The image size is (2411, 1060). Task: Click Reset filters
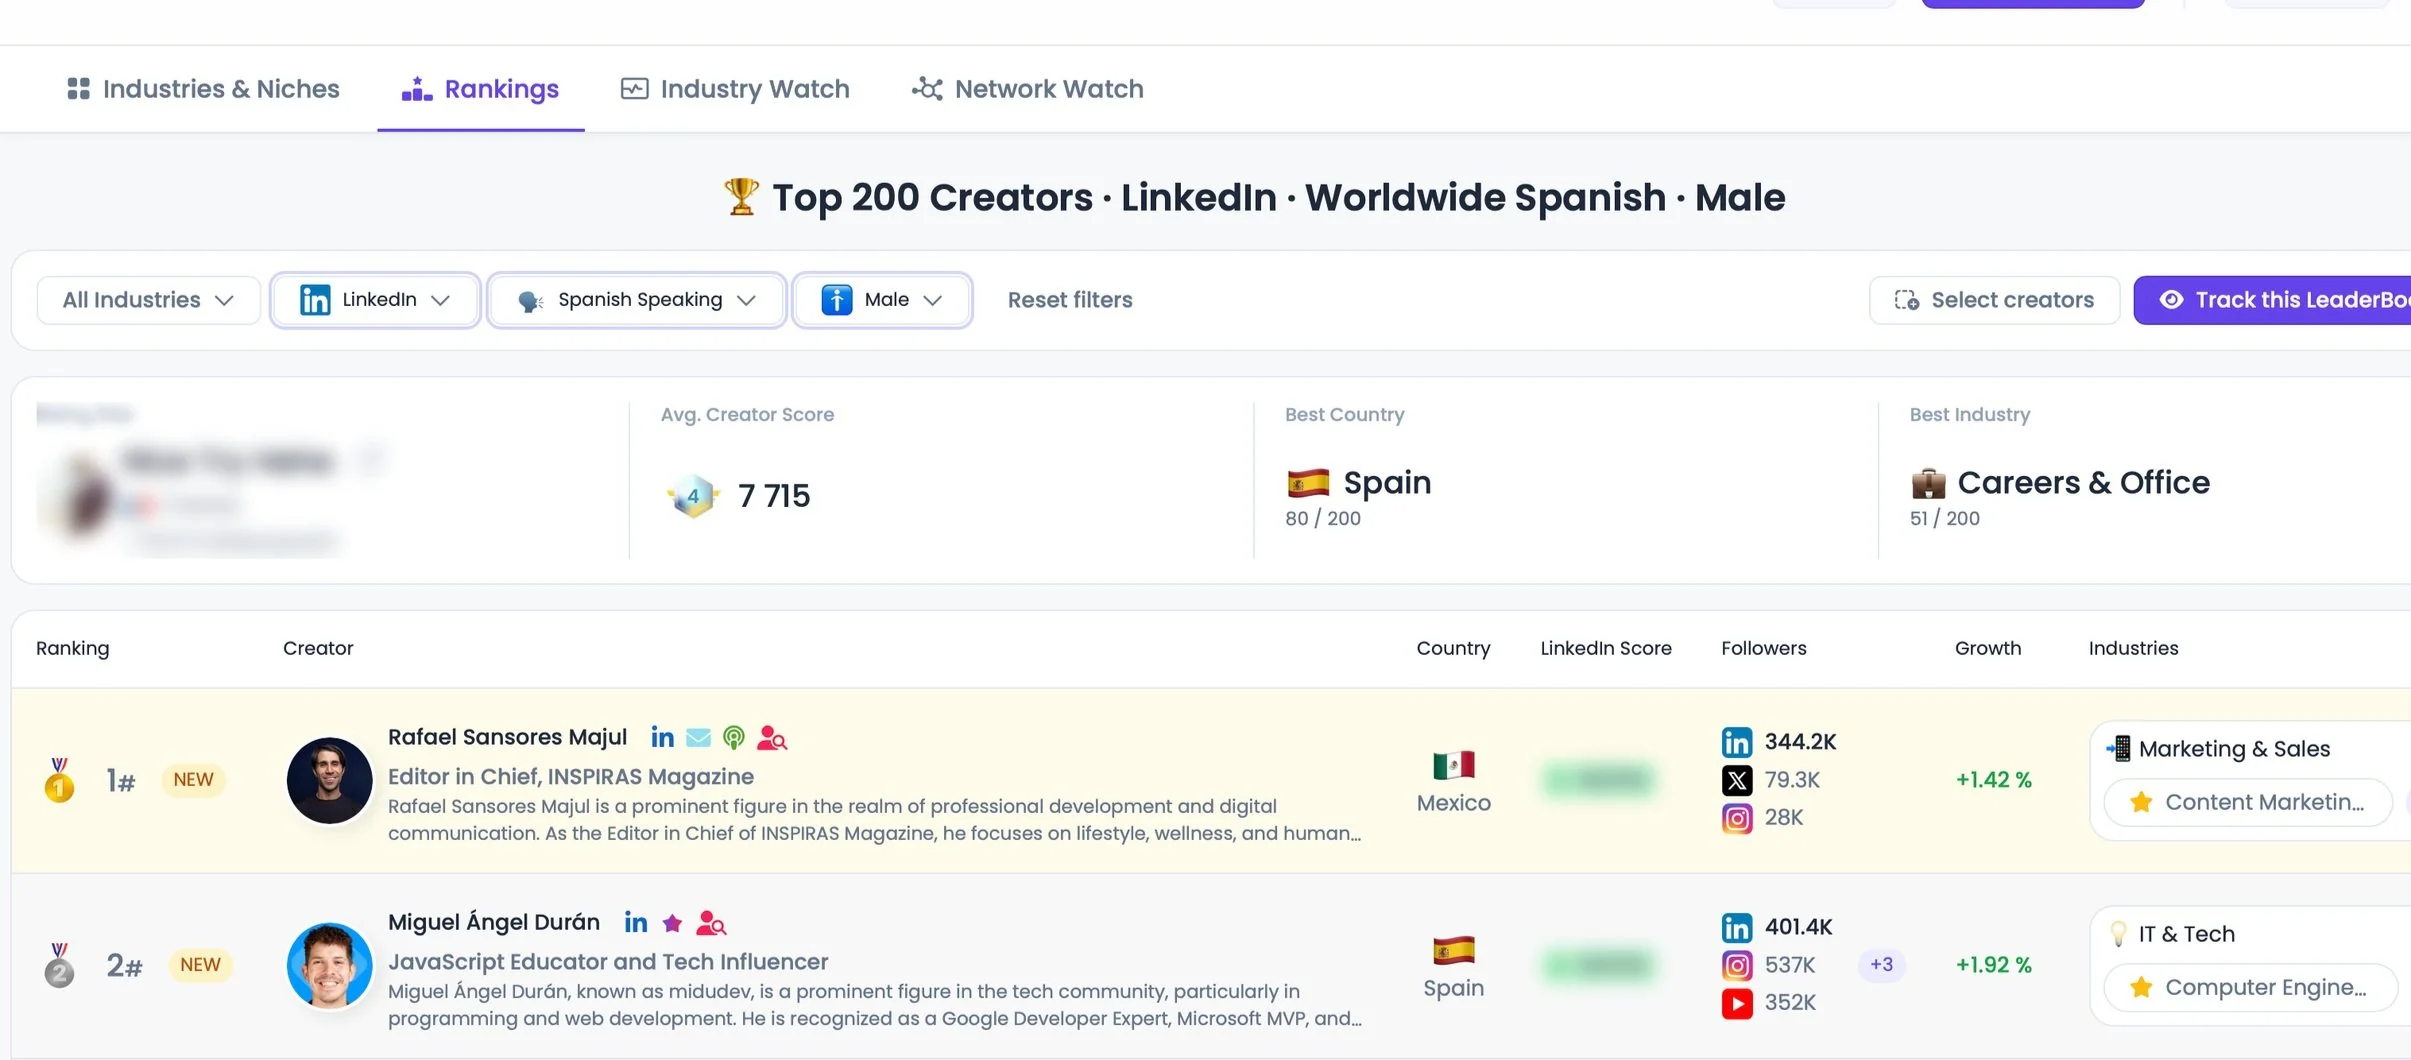[1070, 300]
